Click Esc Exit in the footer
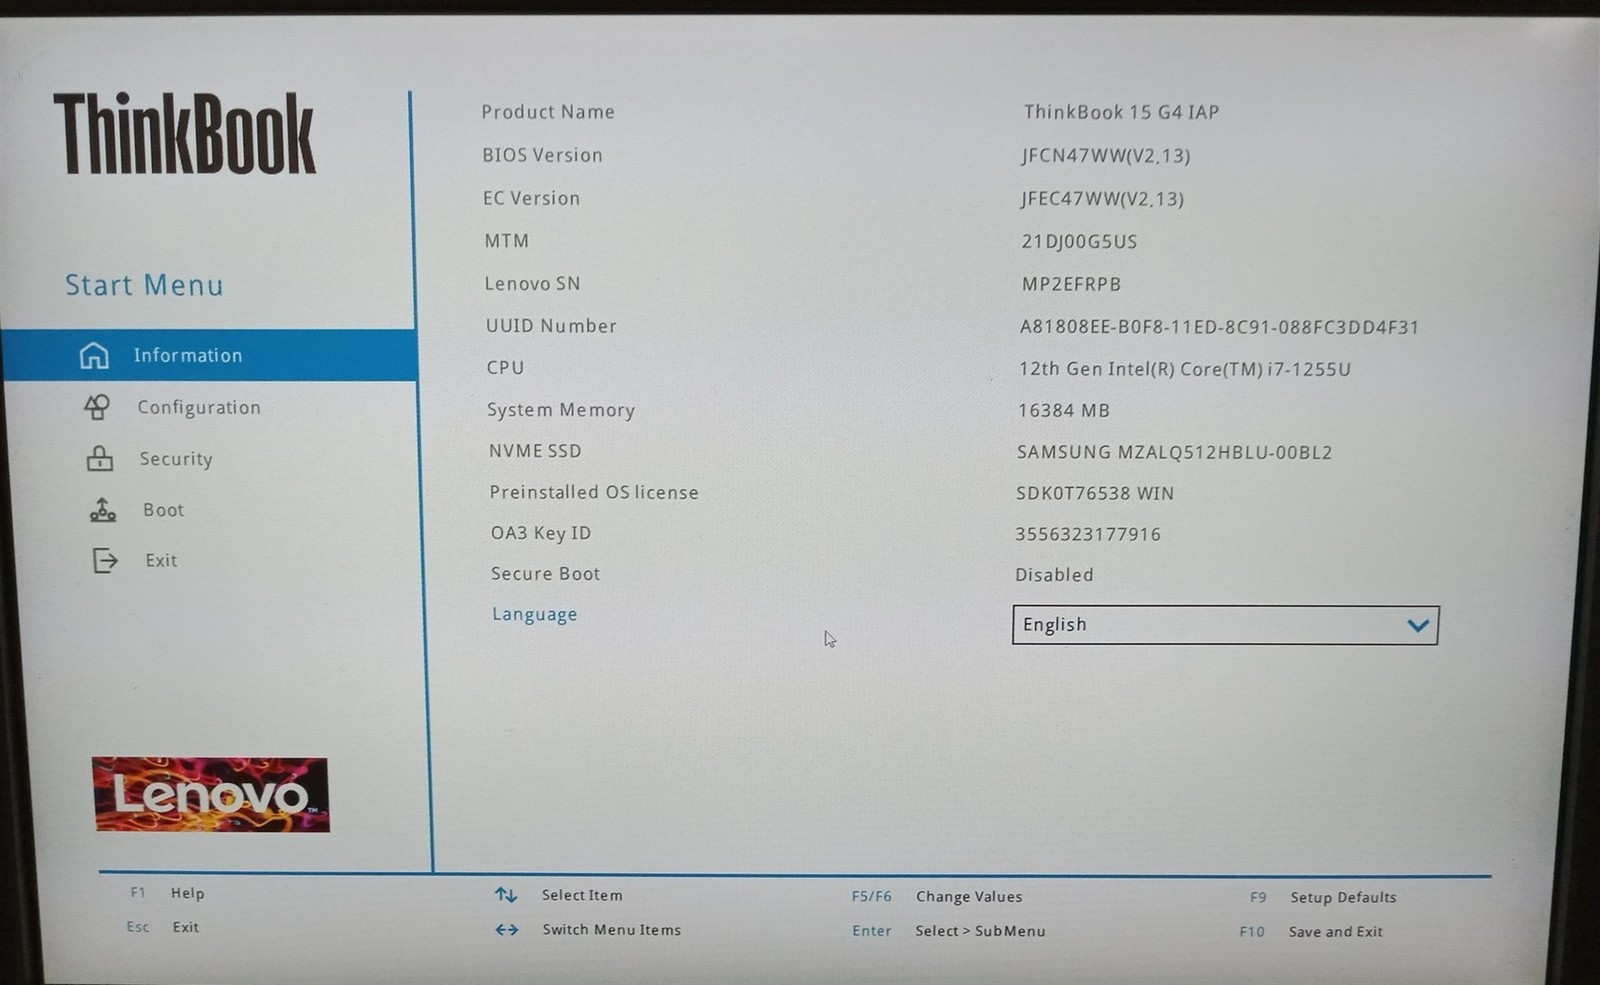 [x=162, y=927]
